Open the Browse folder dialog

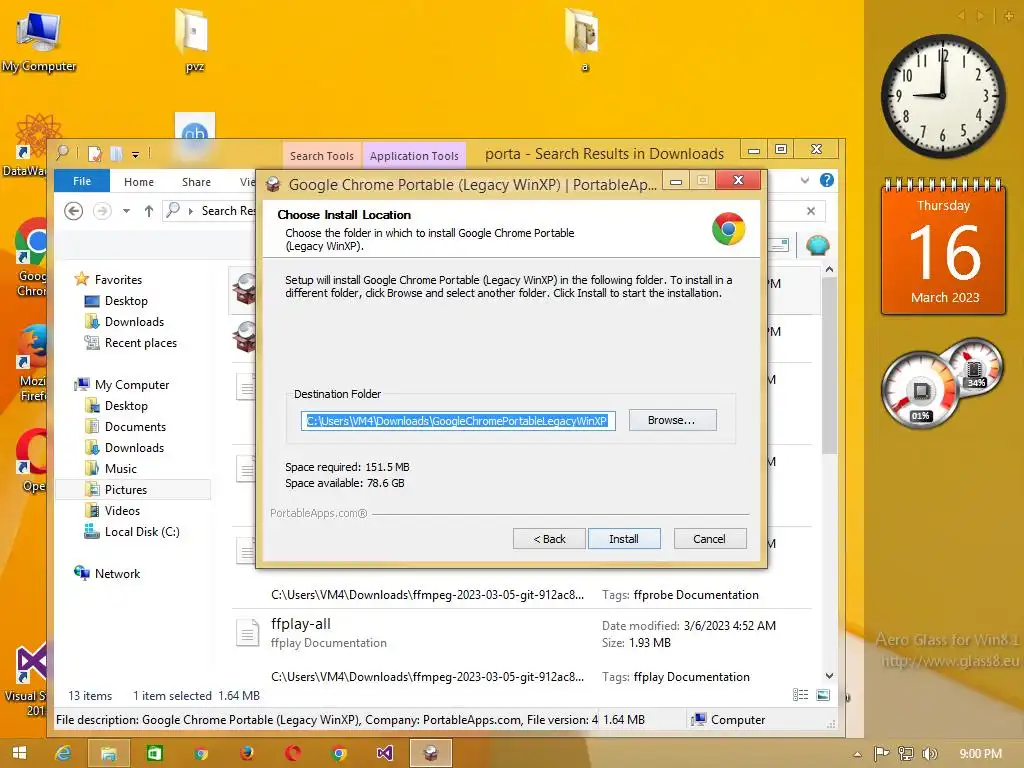click(x=672, y=420)
